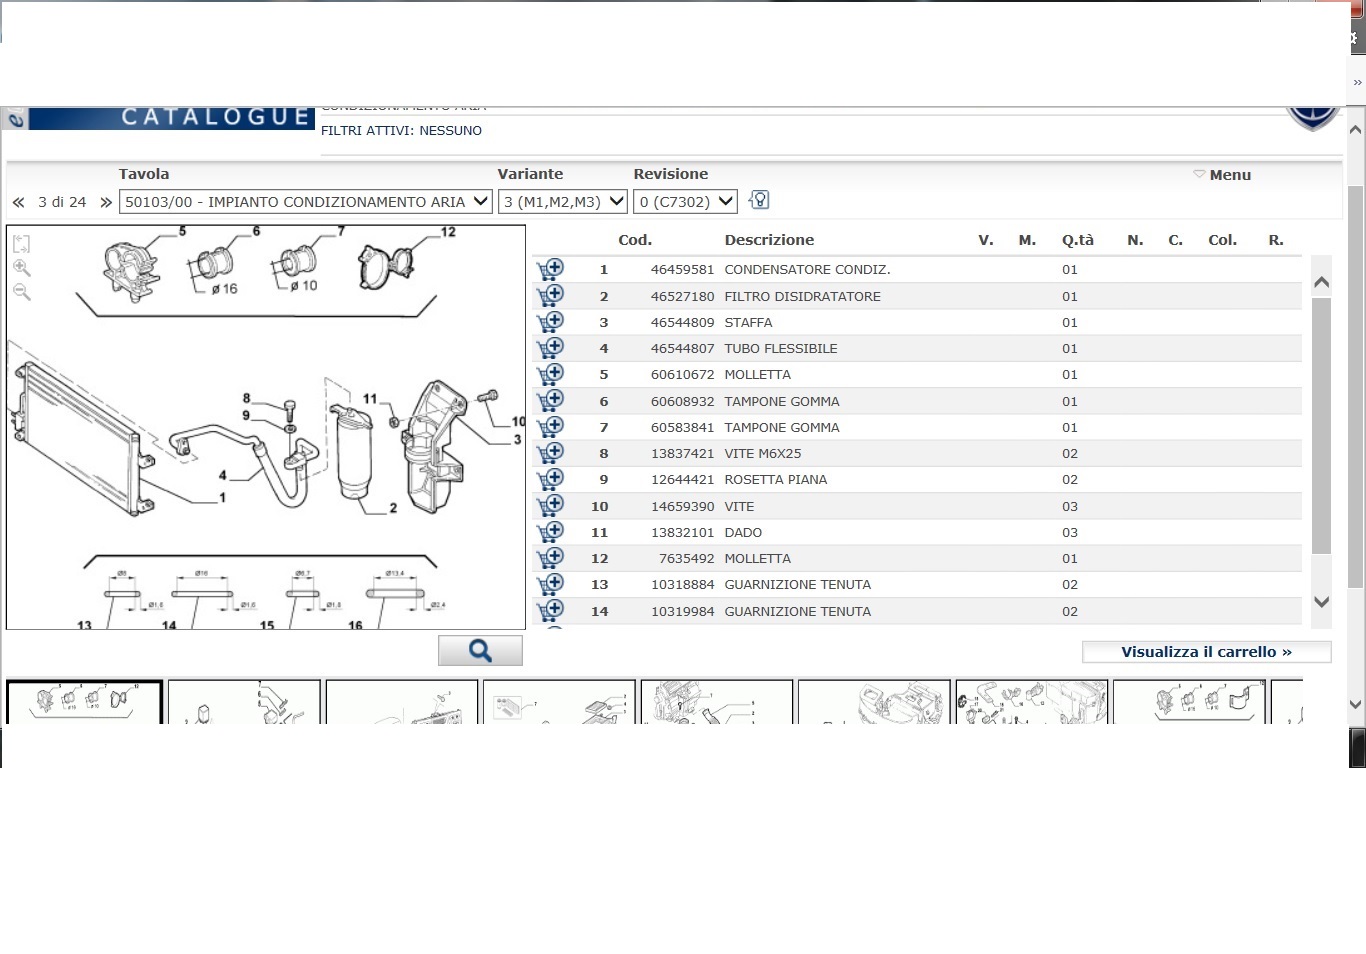Select the sixth diagram thumbnail

[874, 702]
